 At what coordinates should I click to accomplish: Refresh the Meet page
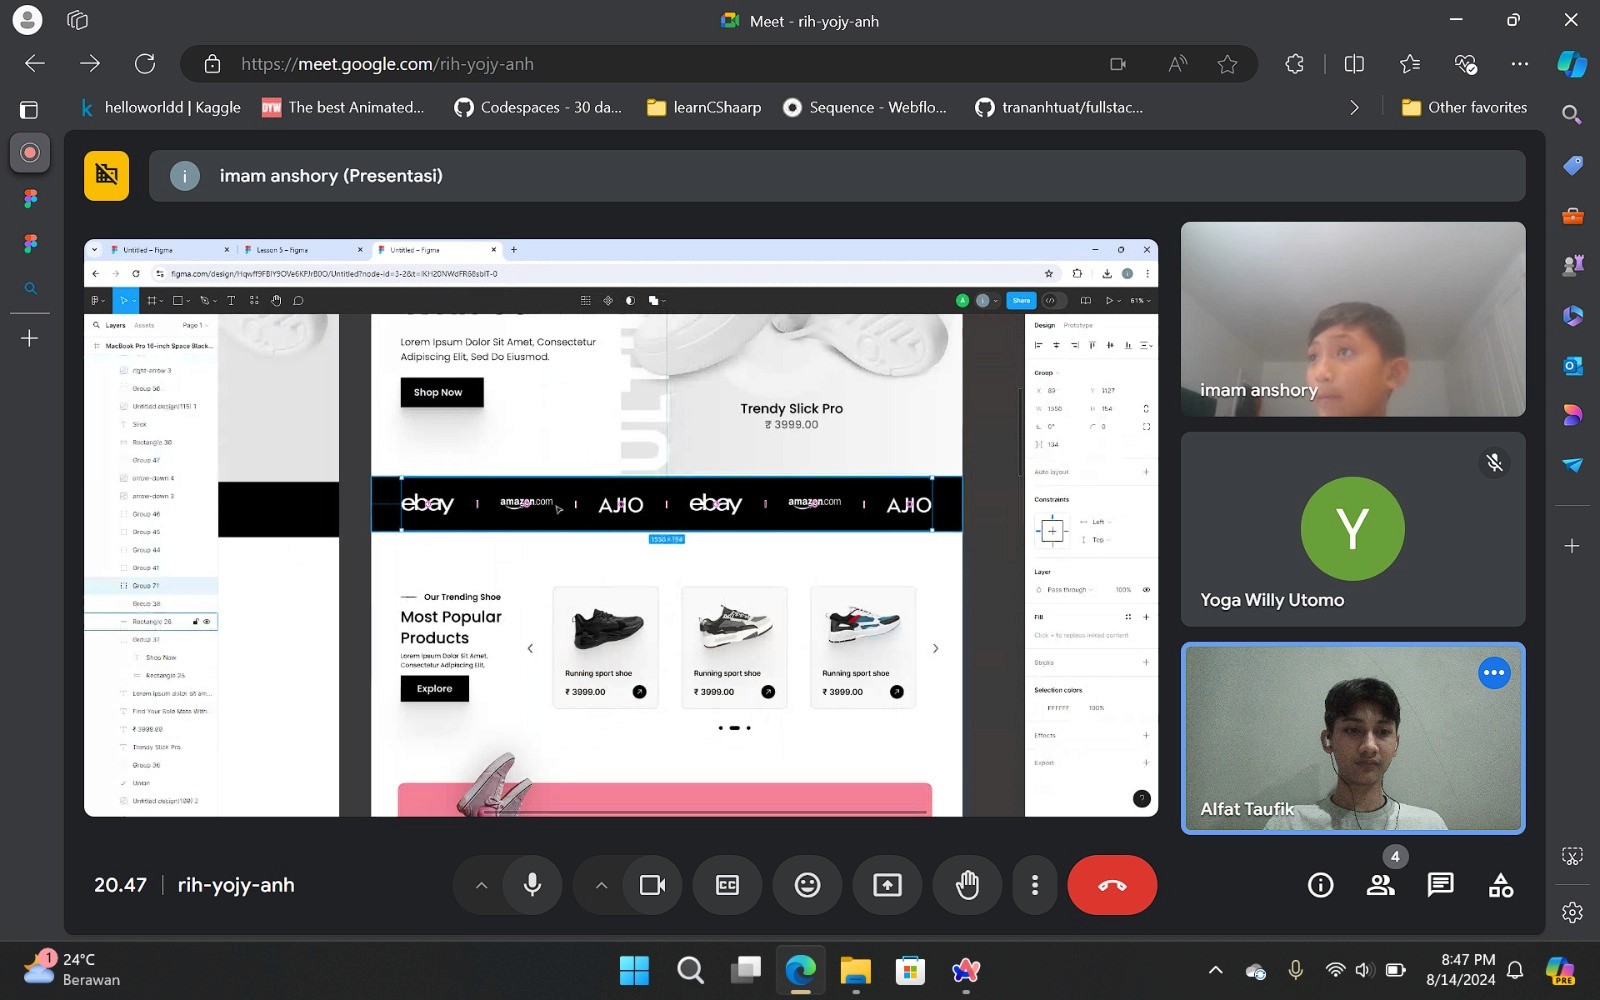145,64
